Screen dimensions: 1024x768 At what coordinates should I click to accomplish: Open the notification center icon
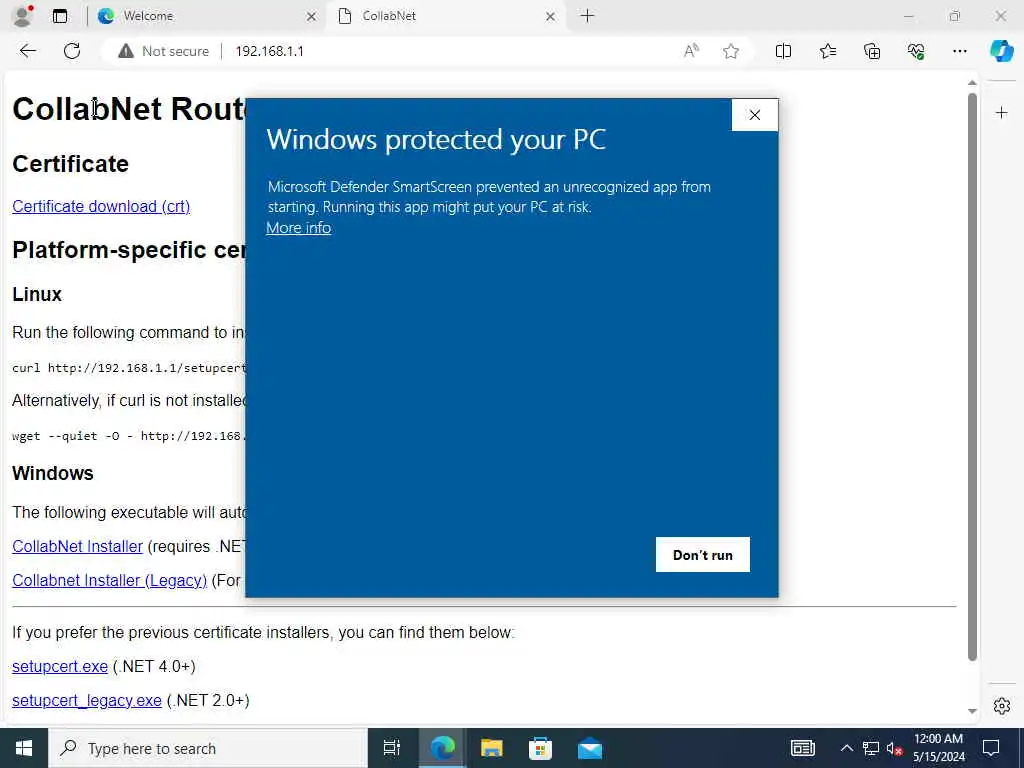[991, 748]
